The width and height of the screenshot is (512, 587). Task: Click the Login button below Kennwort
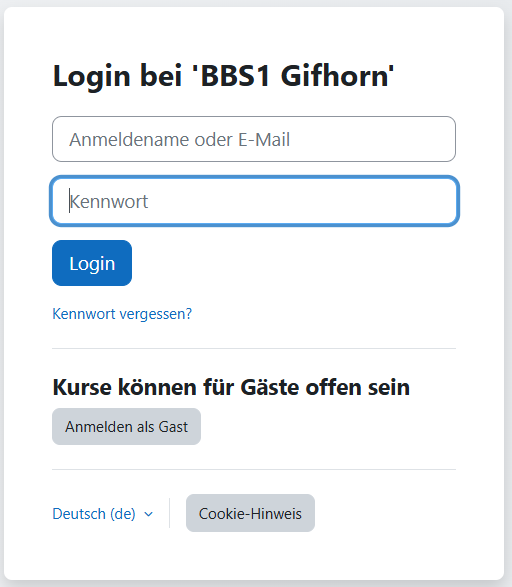[92, 263]
